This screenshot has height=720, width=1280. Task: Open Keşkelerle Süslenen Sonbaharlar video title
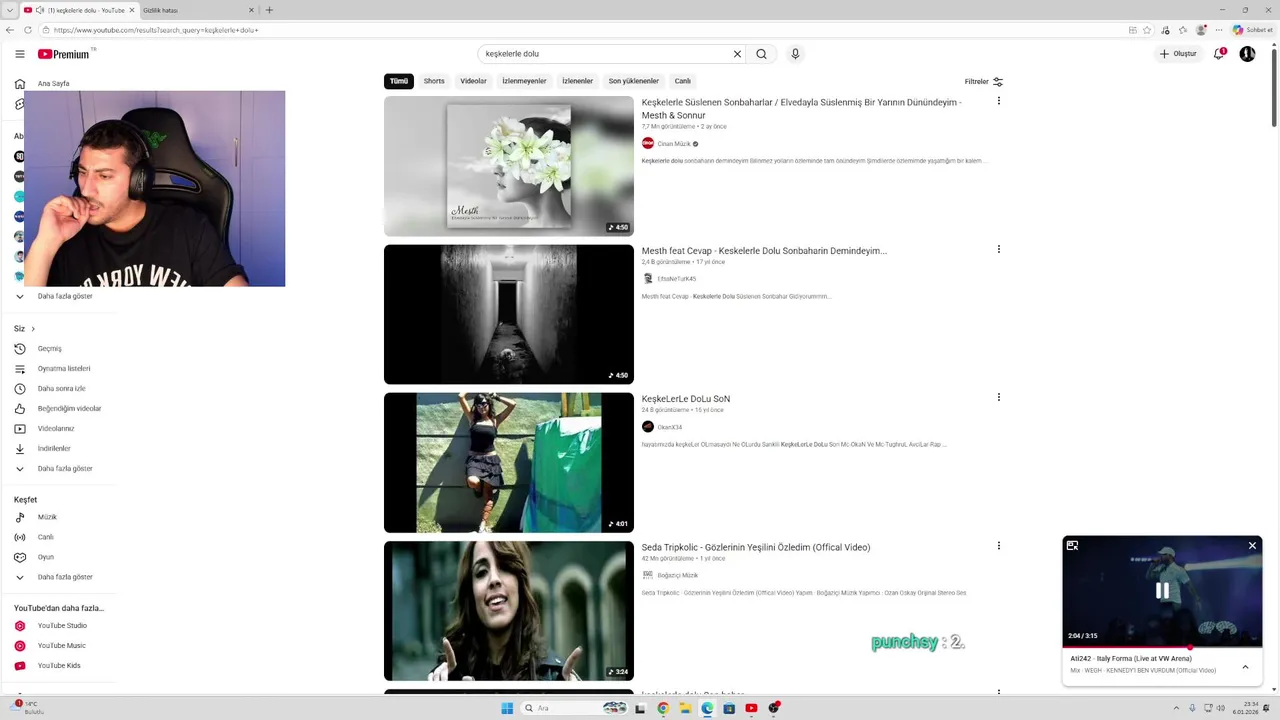click(x=801, y=108)
